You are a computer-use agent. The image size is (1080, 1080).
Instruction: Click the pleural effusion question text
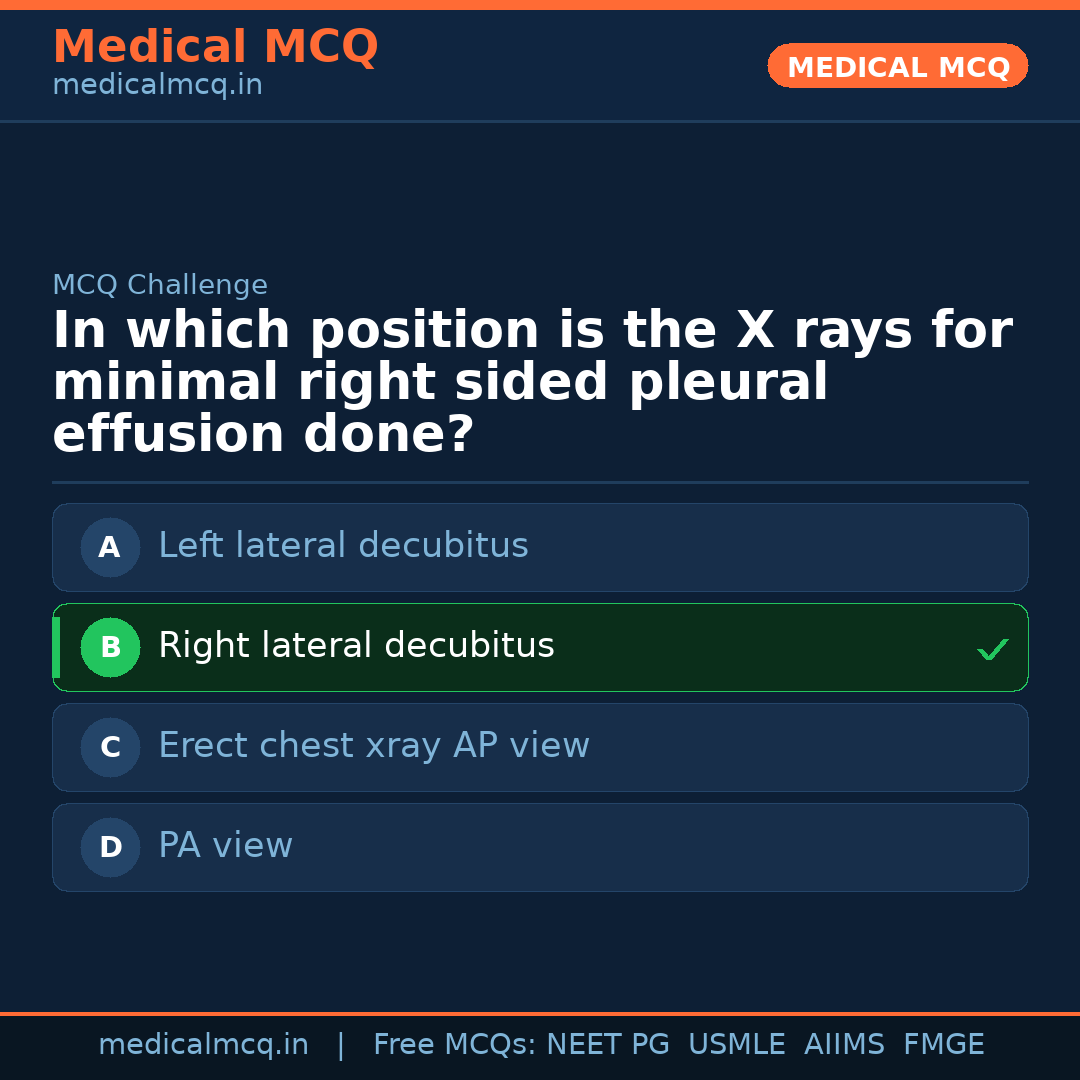click(x=532, y=383)
